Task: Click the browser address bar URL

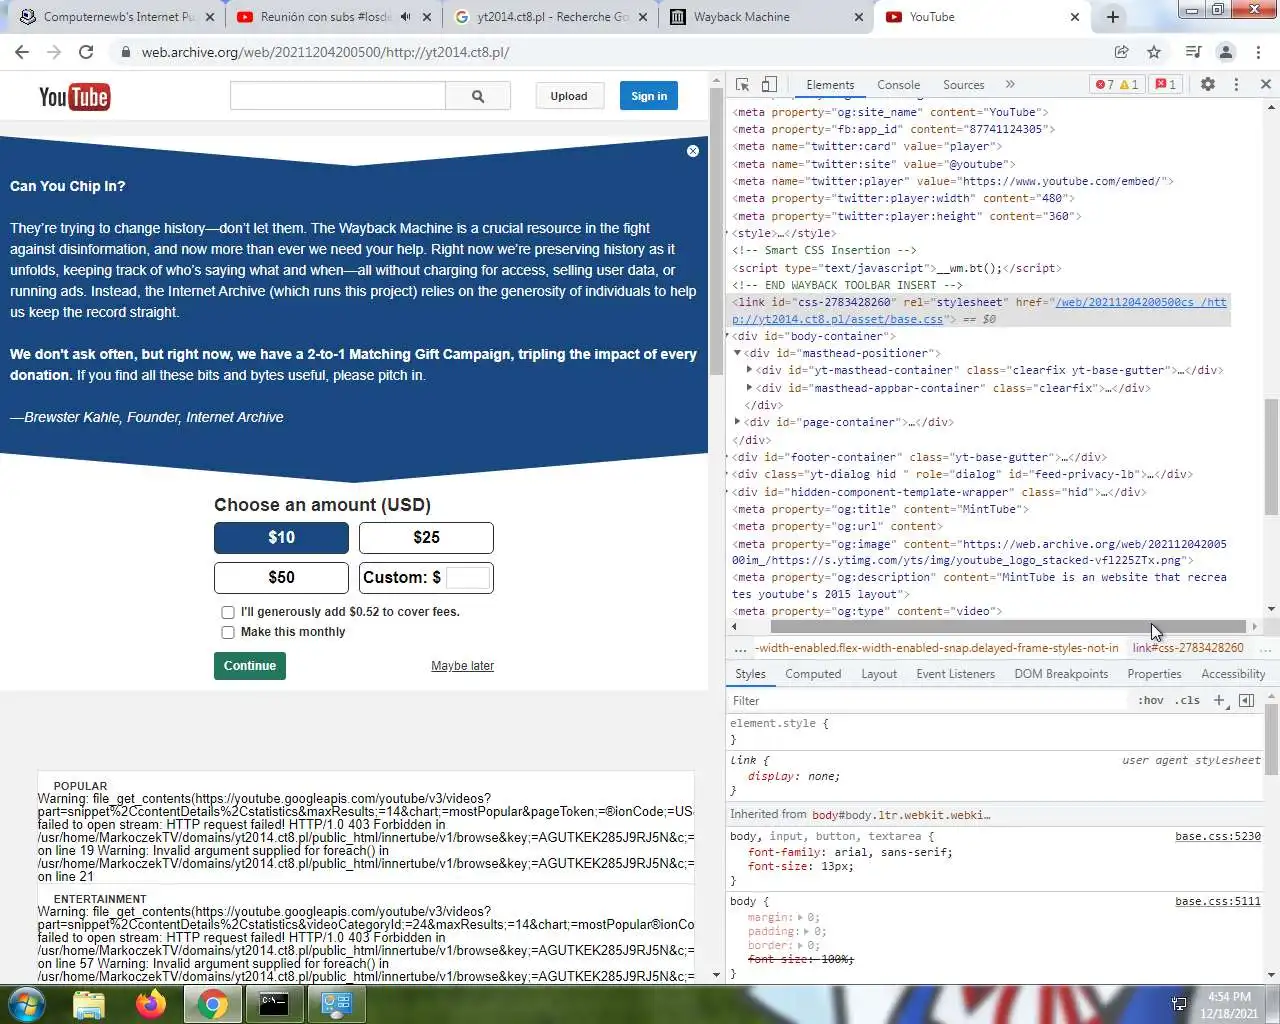Action: pos(325,52)
